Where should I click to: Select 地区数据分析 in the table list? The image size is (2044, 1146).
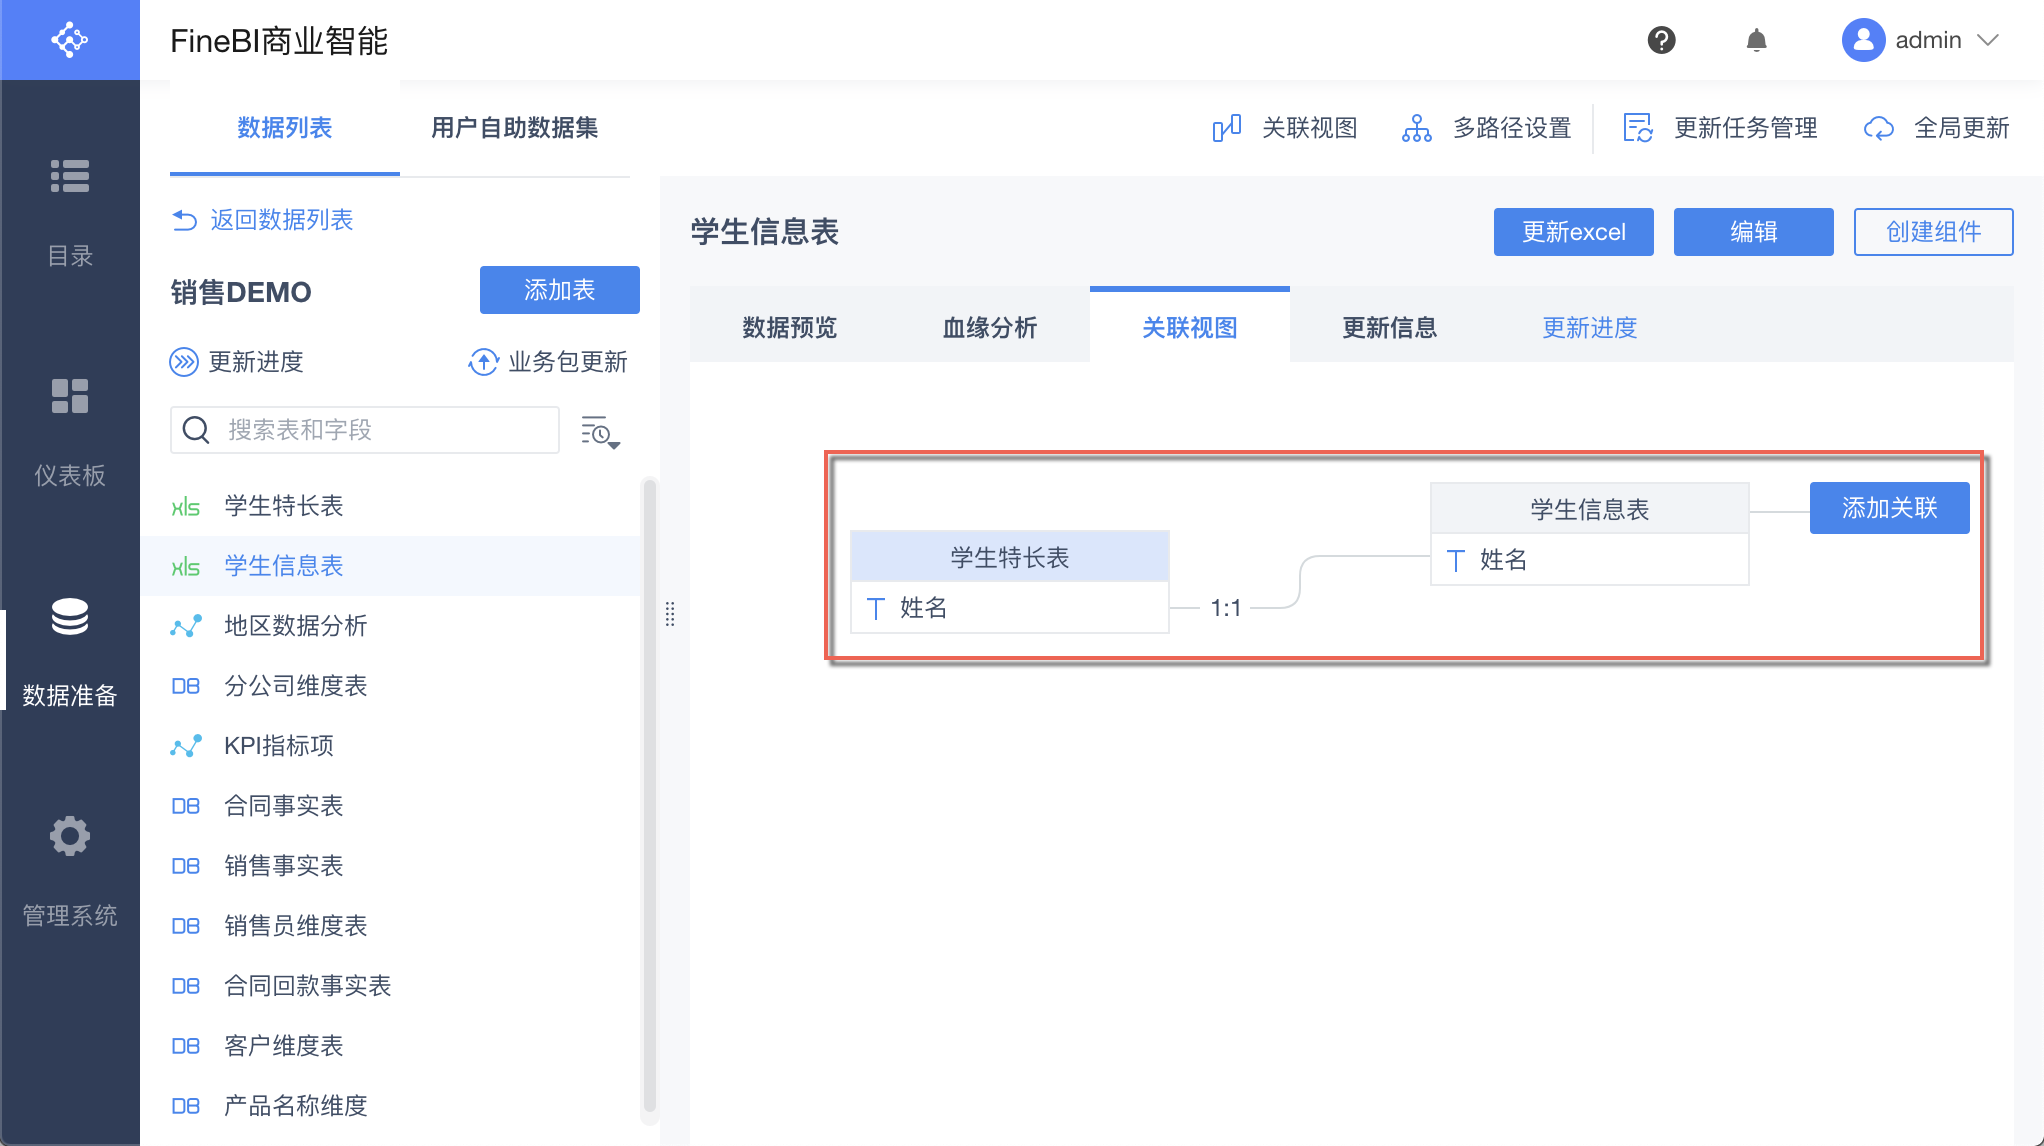click(x=296, y=626)
